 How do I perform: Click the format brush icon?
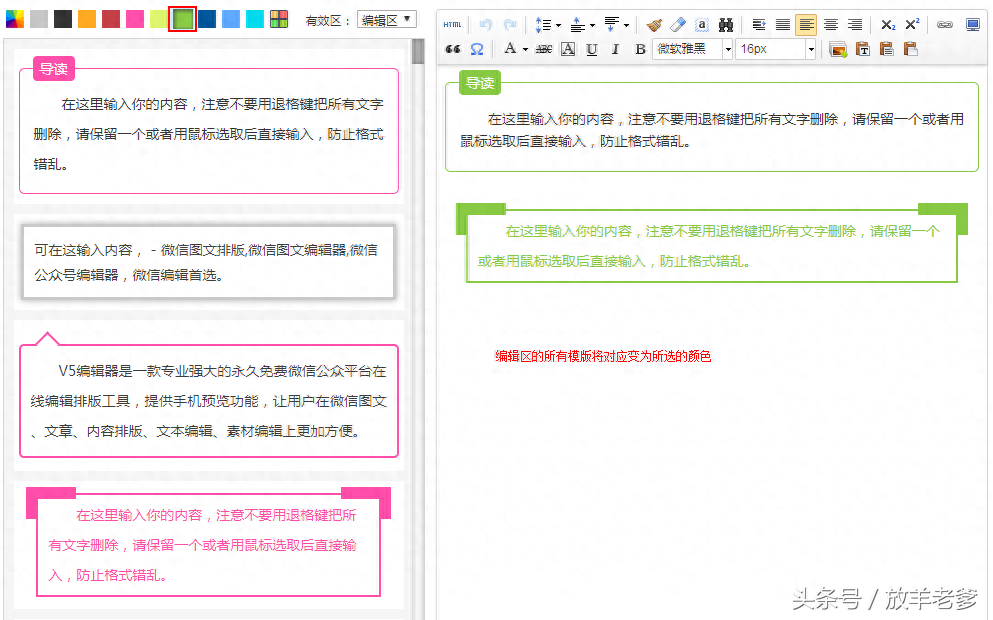654,25
